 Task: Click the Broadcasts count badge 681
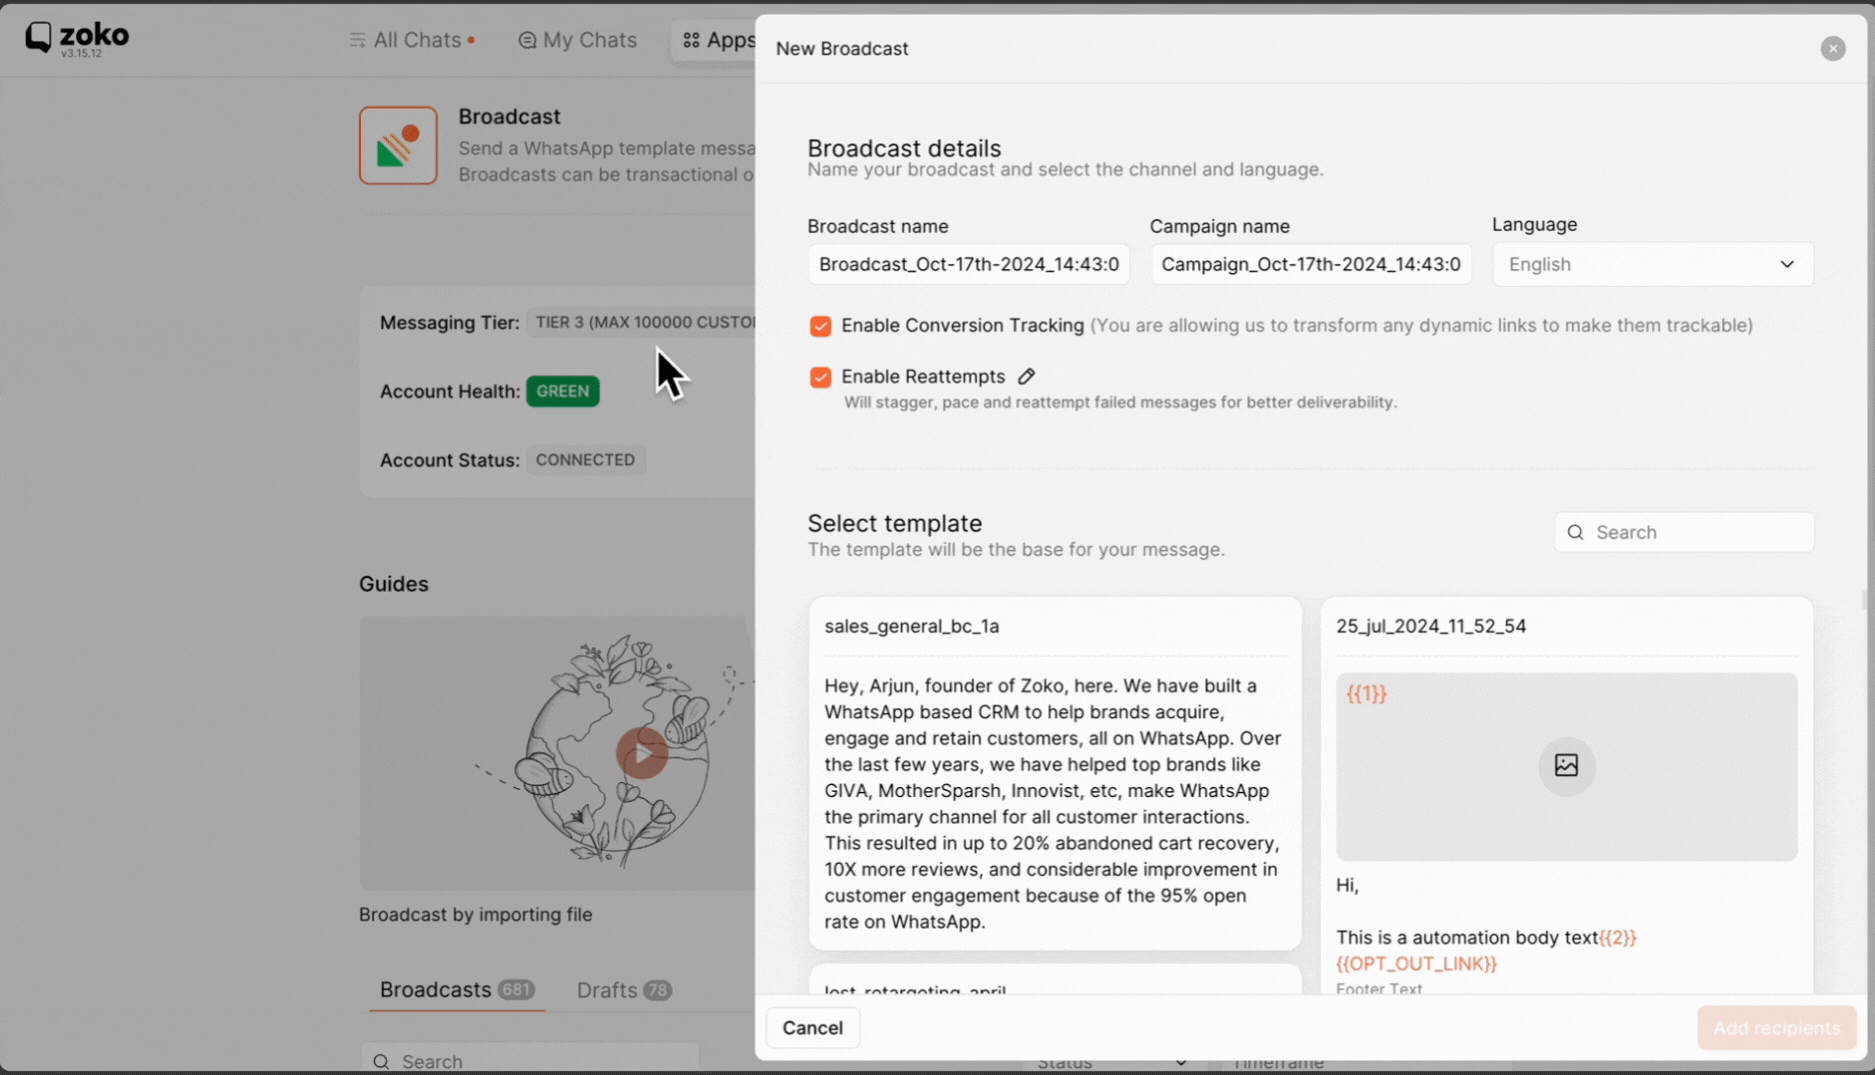click(516, 990)
